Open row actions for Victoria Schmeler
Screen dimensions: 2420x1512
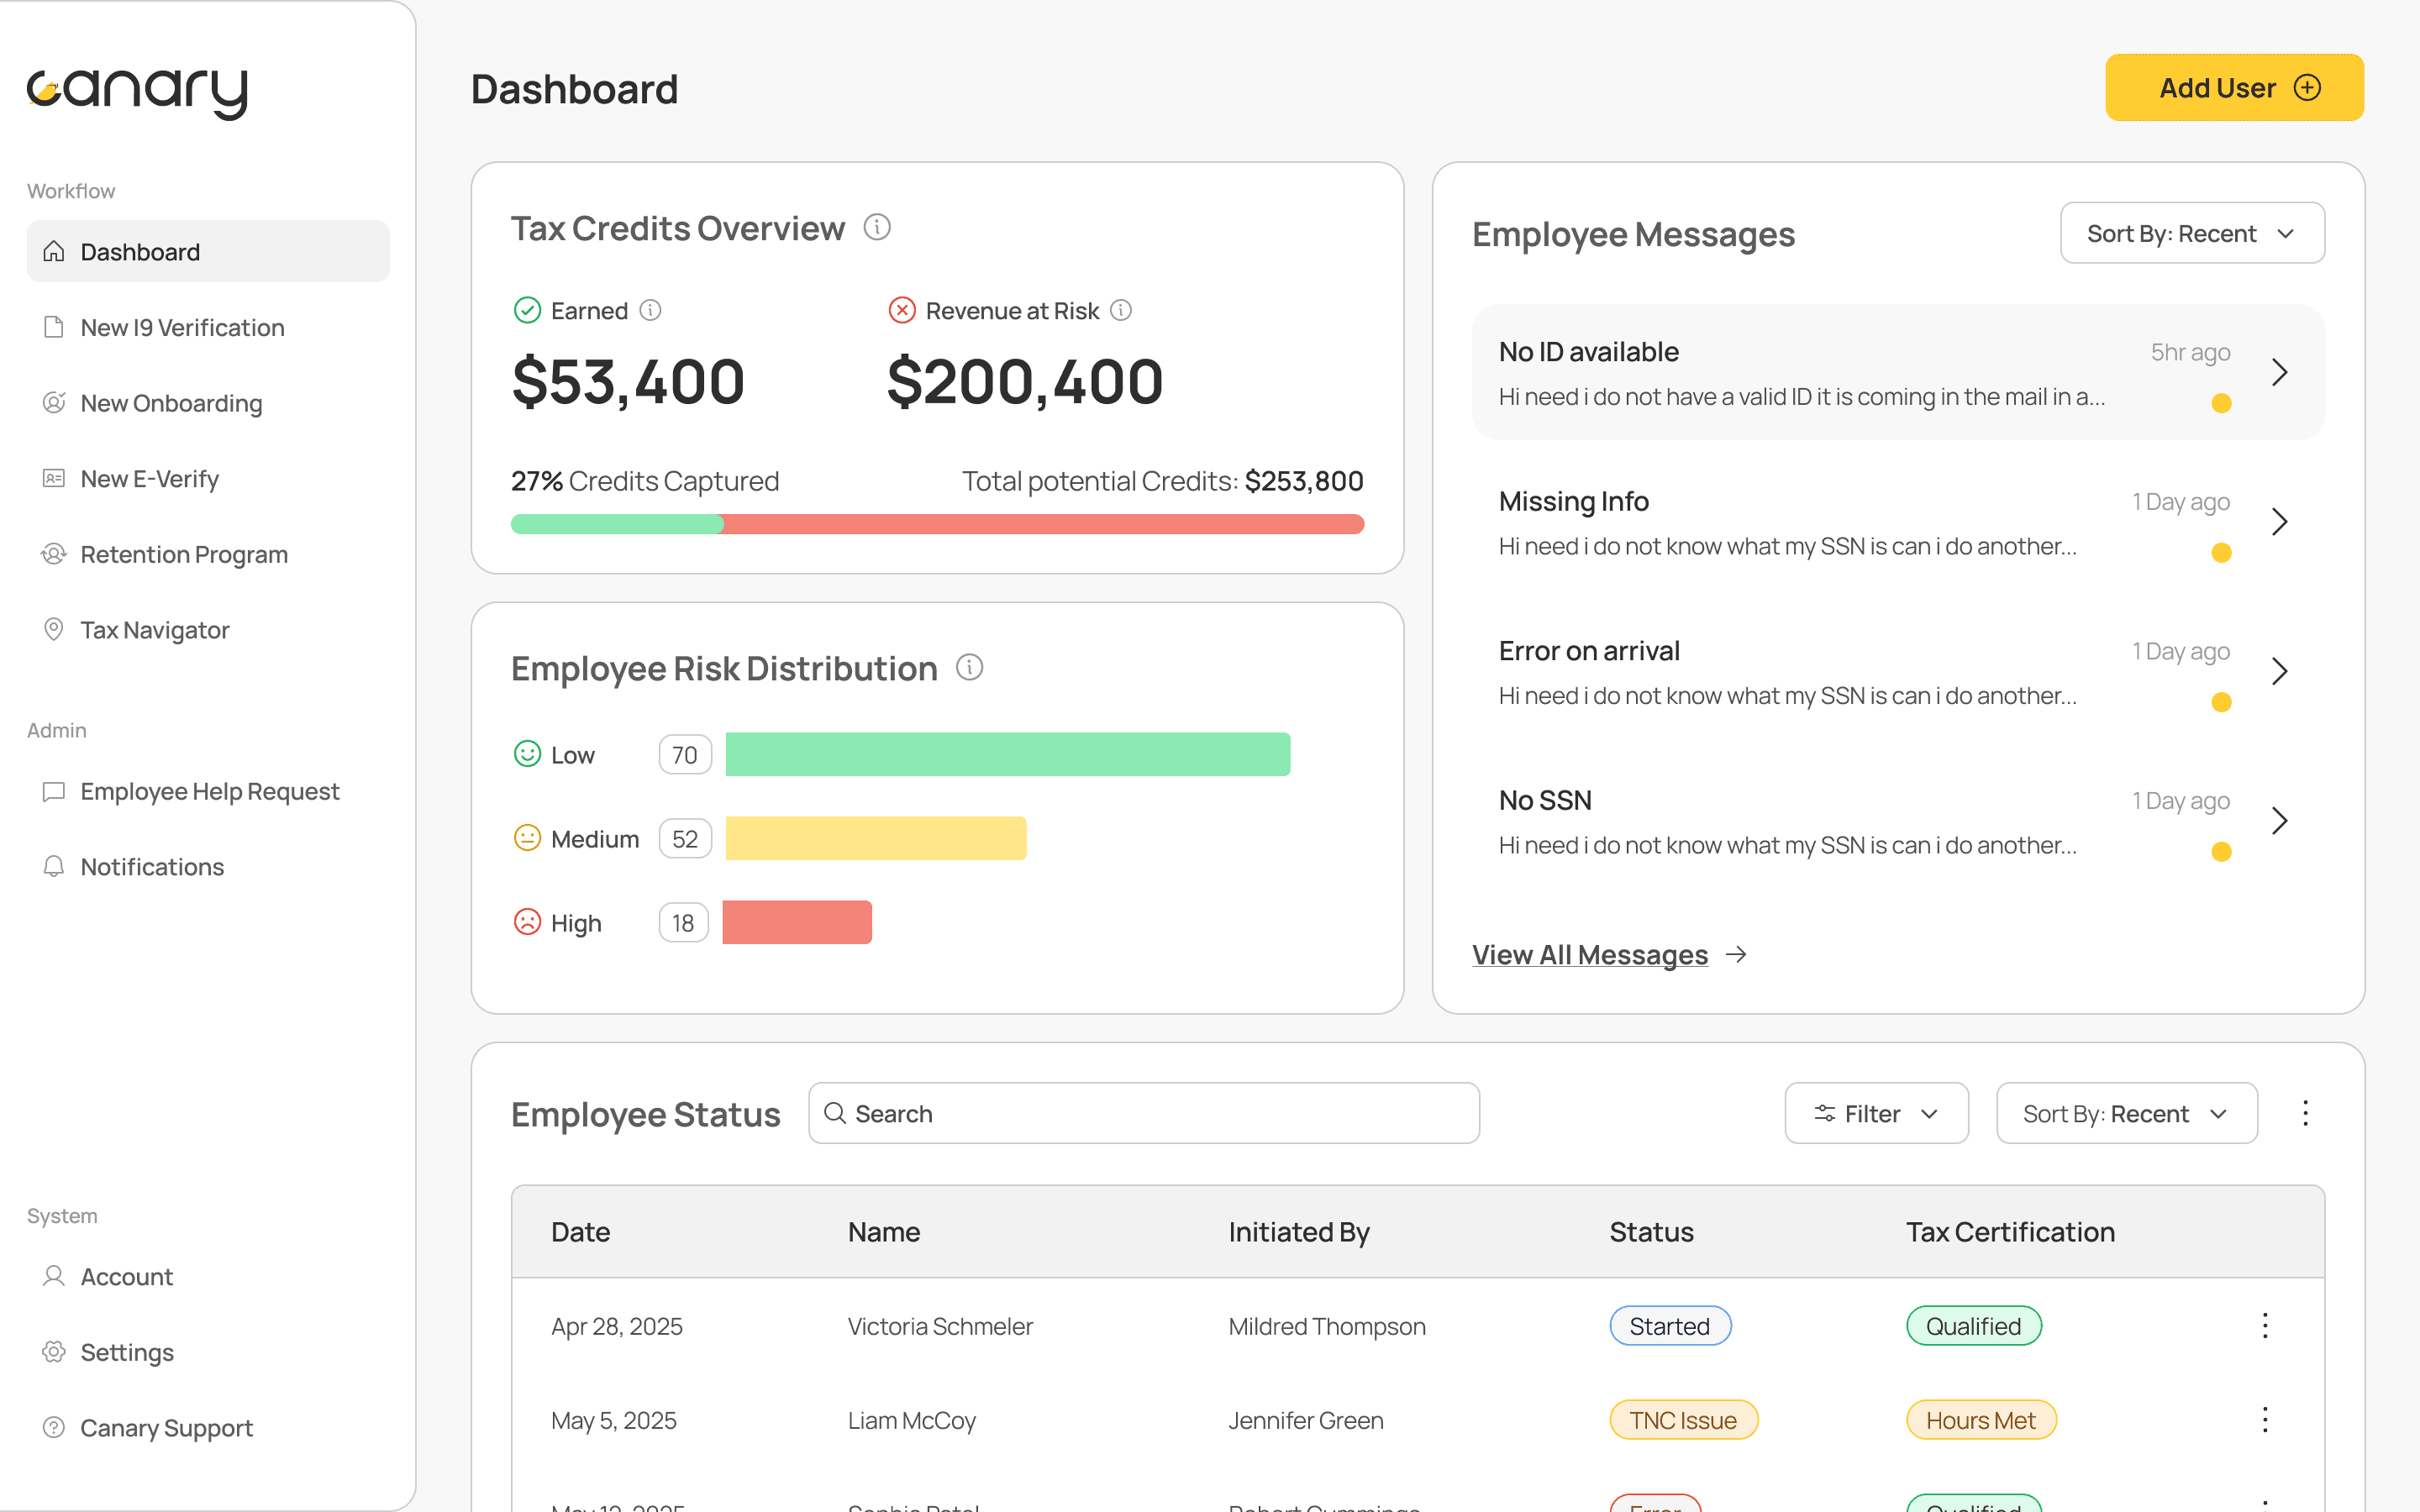(x=2265, y=1326)
